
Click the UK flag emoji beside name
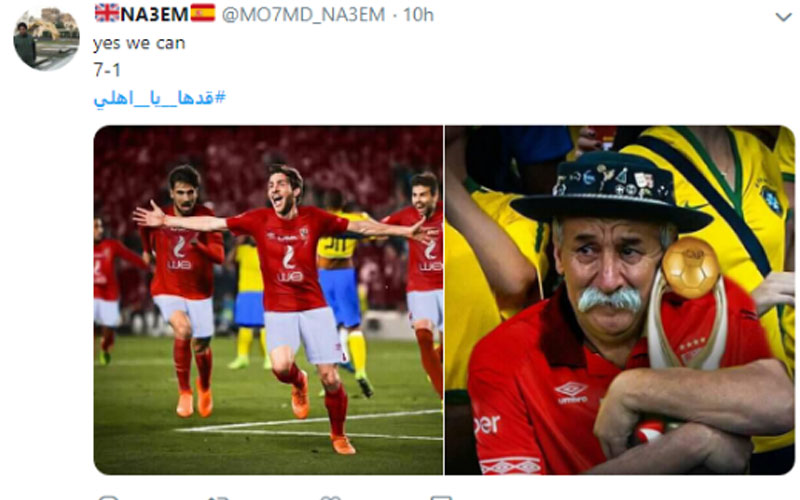[x=107, y=13]
